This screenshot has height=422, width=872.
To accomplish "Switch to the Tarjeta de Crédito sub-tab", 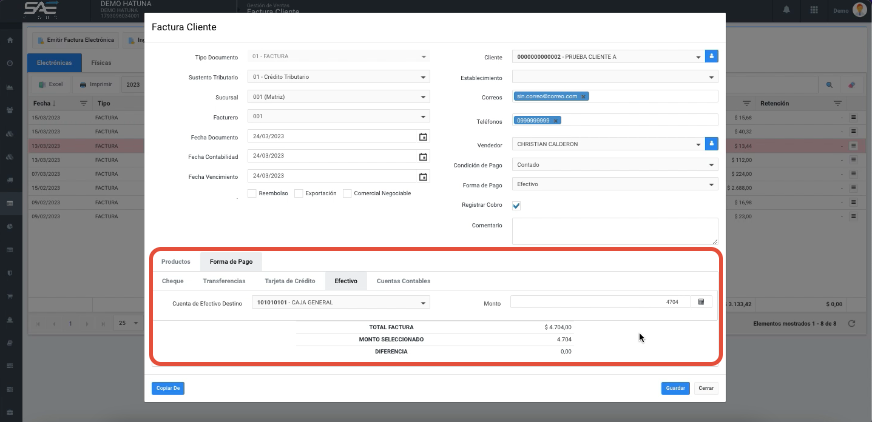I will (x=290, y=281).
